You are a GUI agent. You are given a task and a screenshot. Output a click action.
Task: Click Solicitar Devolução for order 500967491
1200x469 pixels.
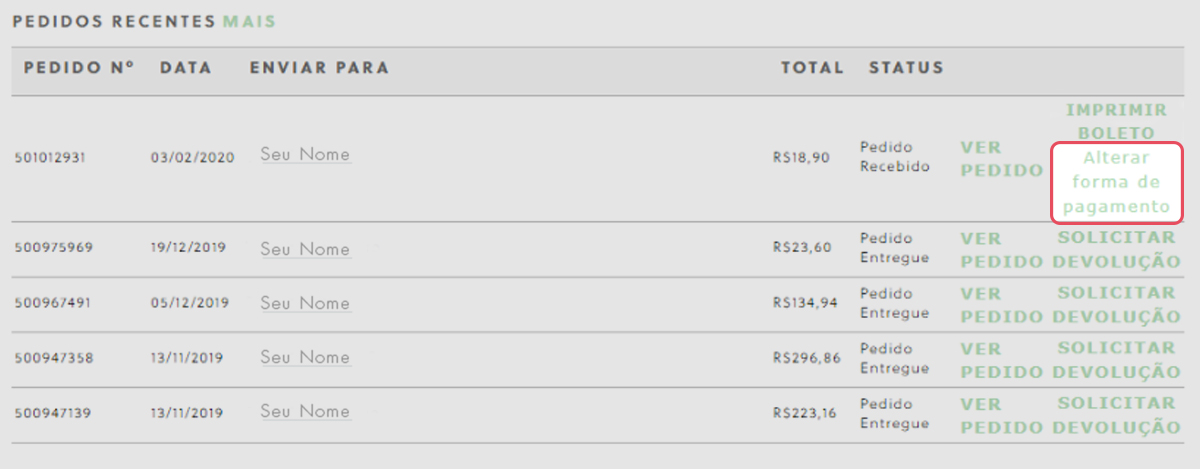1116,305
